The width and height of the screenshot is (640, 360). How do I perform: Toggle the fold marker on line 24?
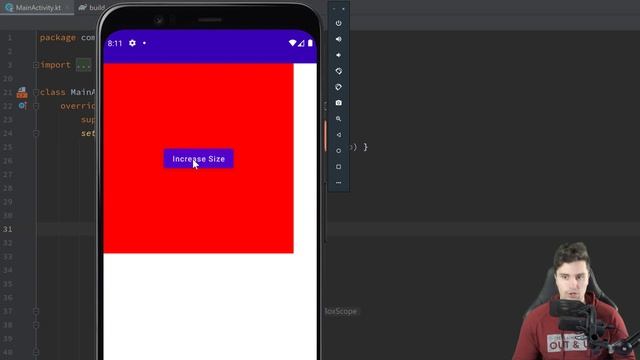click(36, 133)
